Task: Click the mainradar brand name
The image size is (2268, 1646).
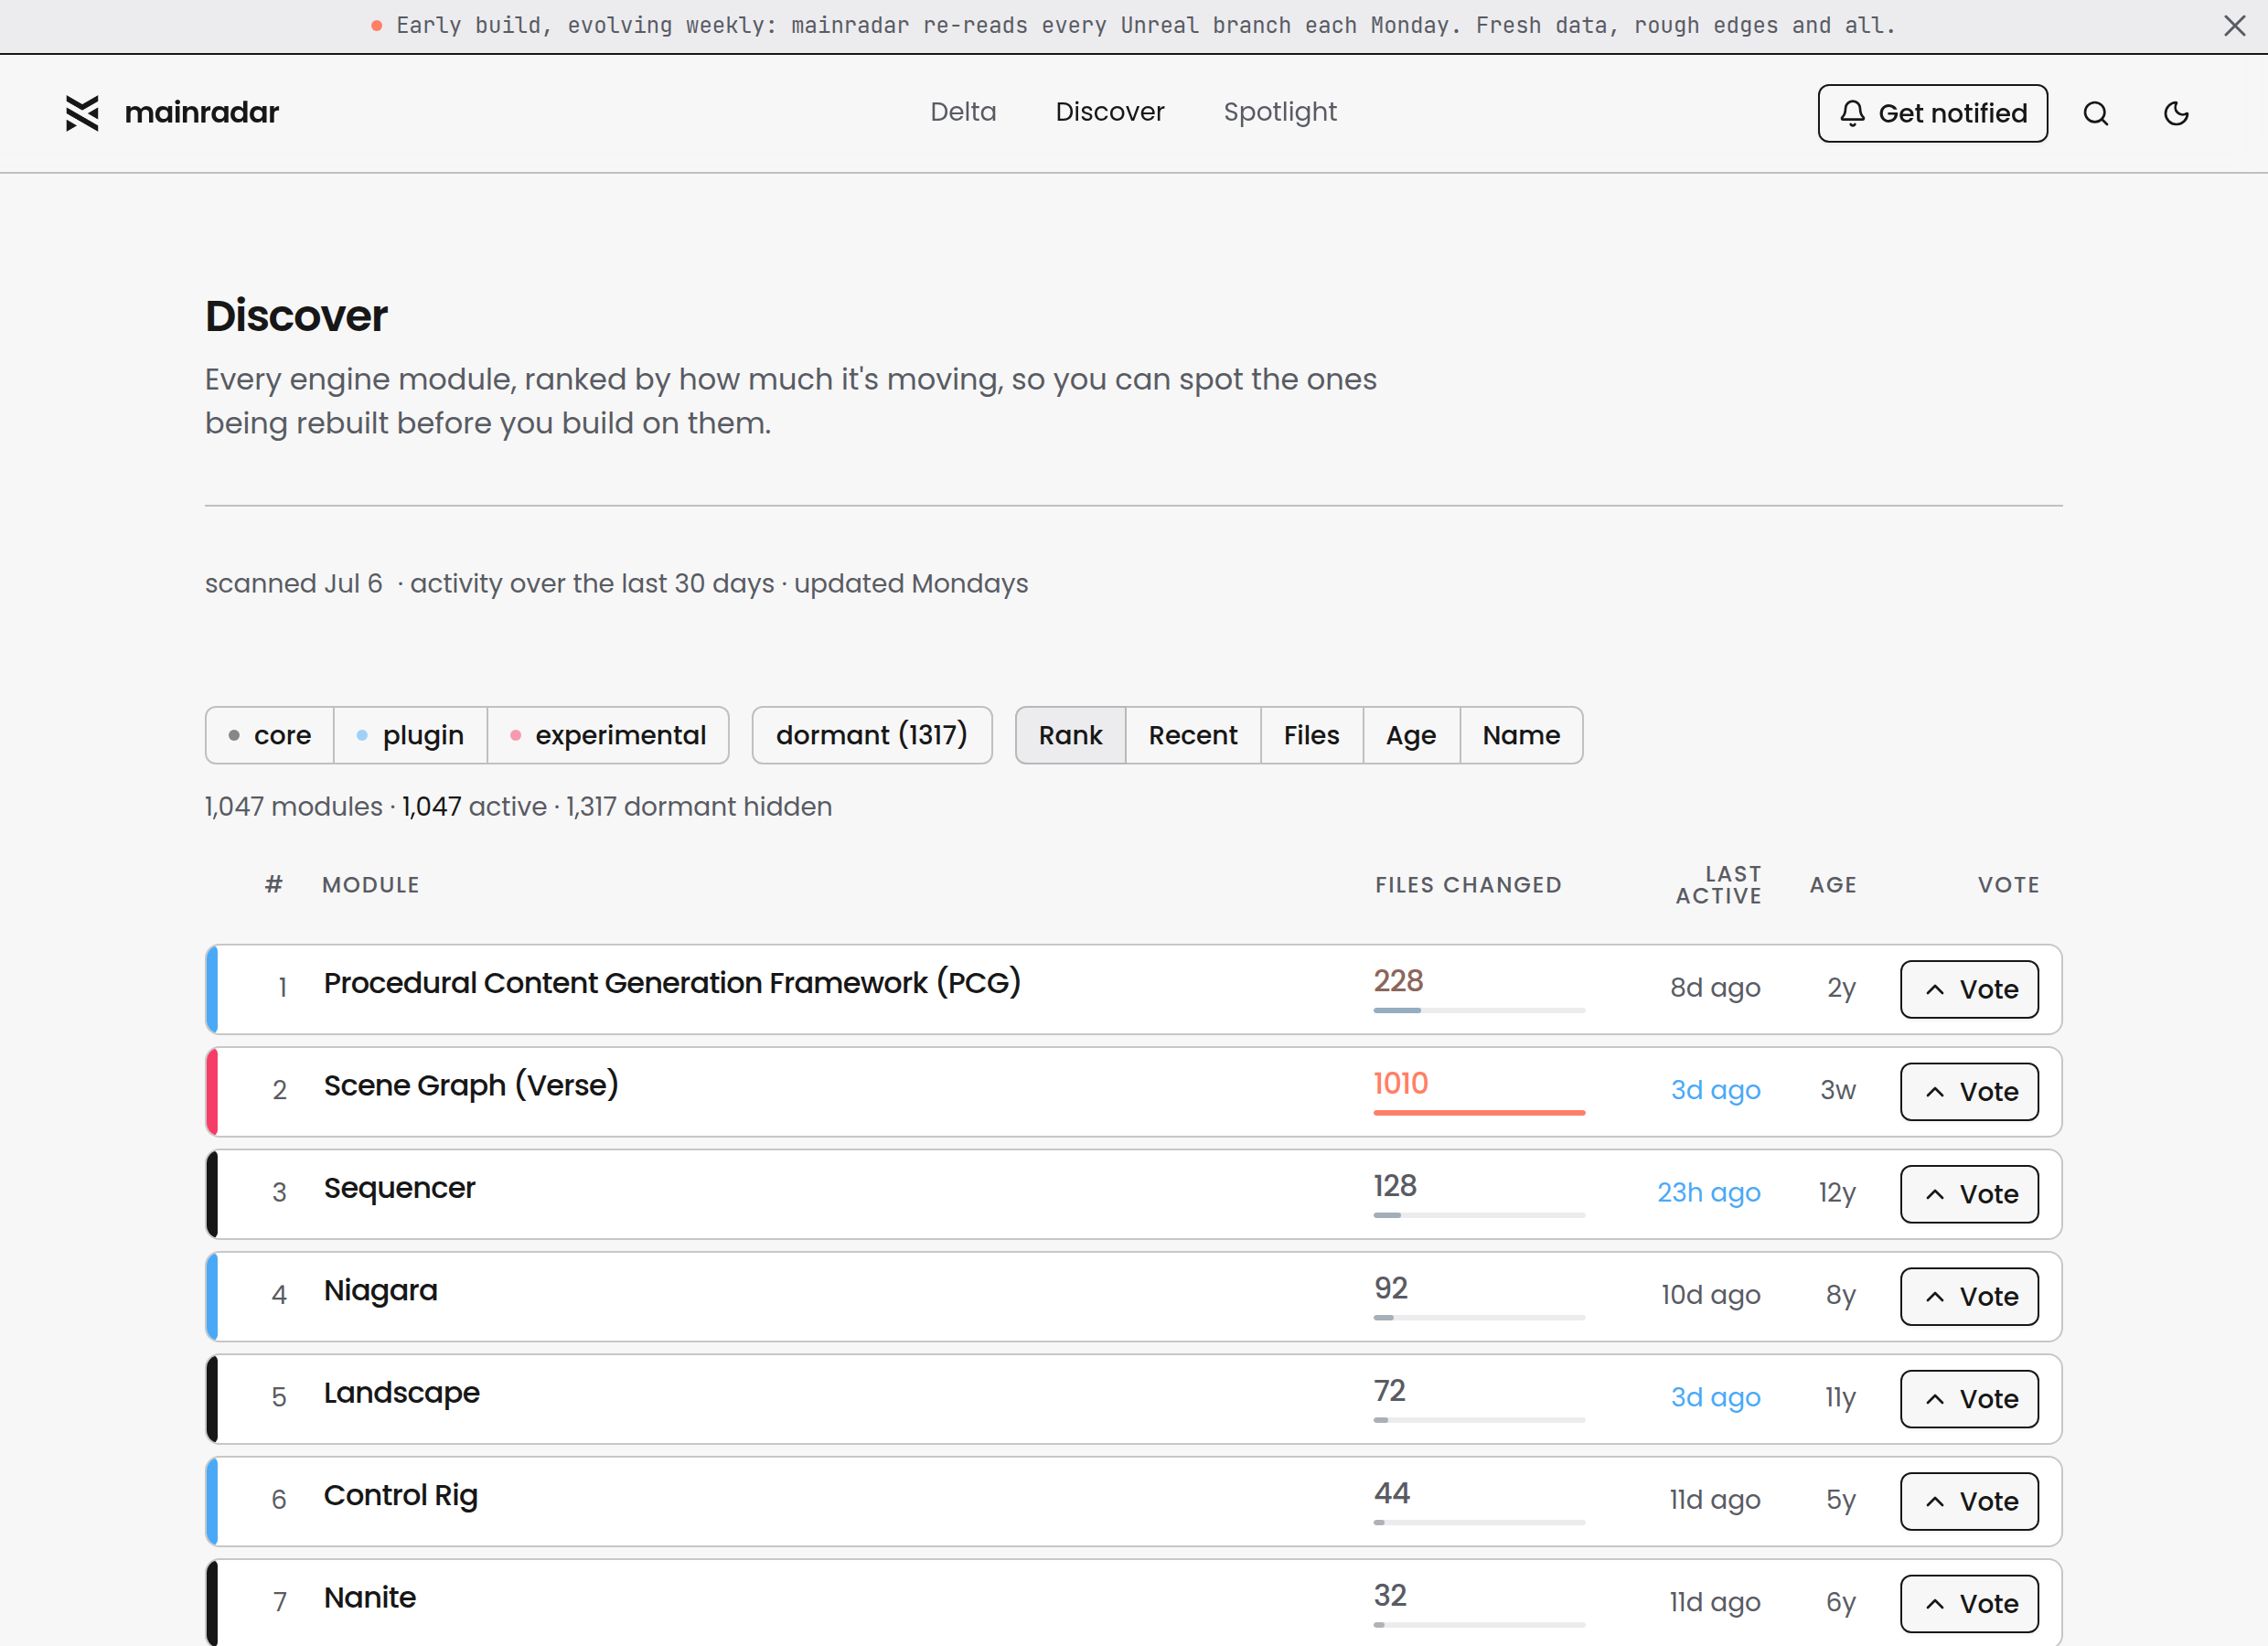Action: pos(201,113)
